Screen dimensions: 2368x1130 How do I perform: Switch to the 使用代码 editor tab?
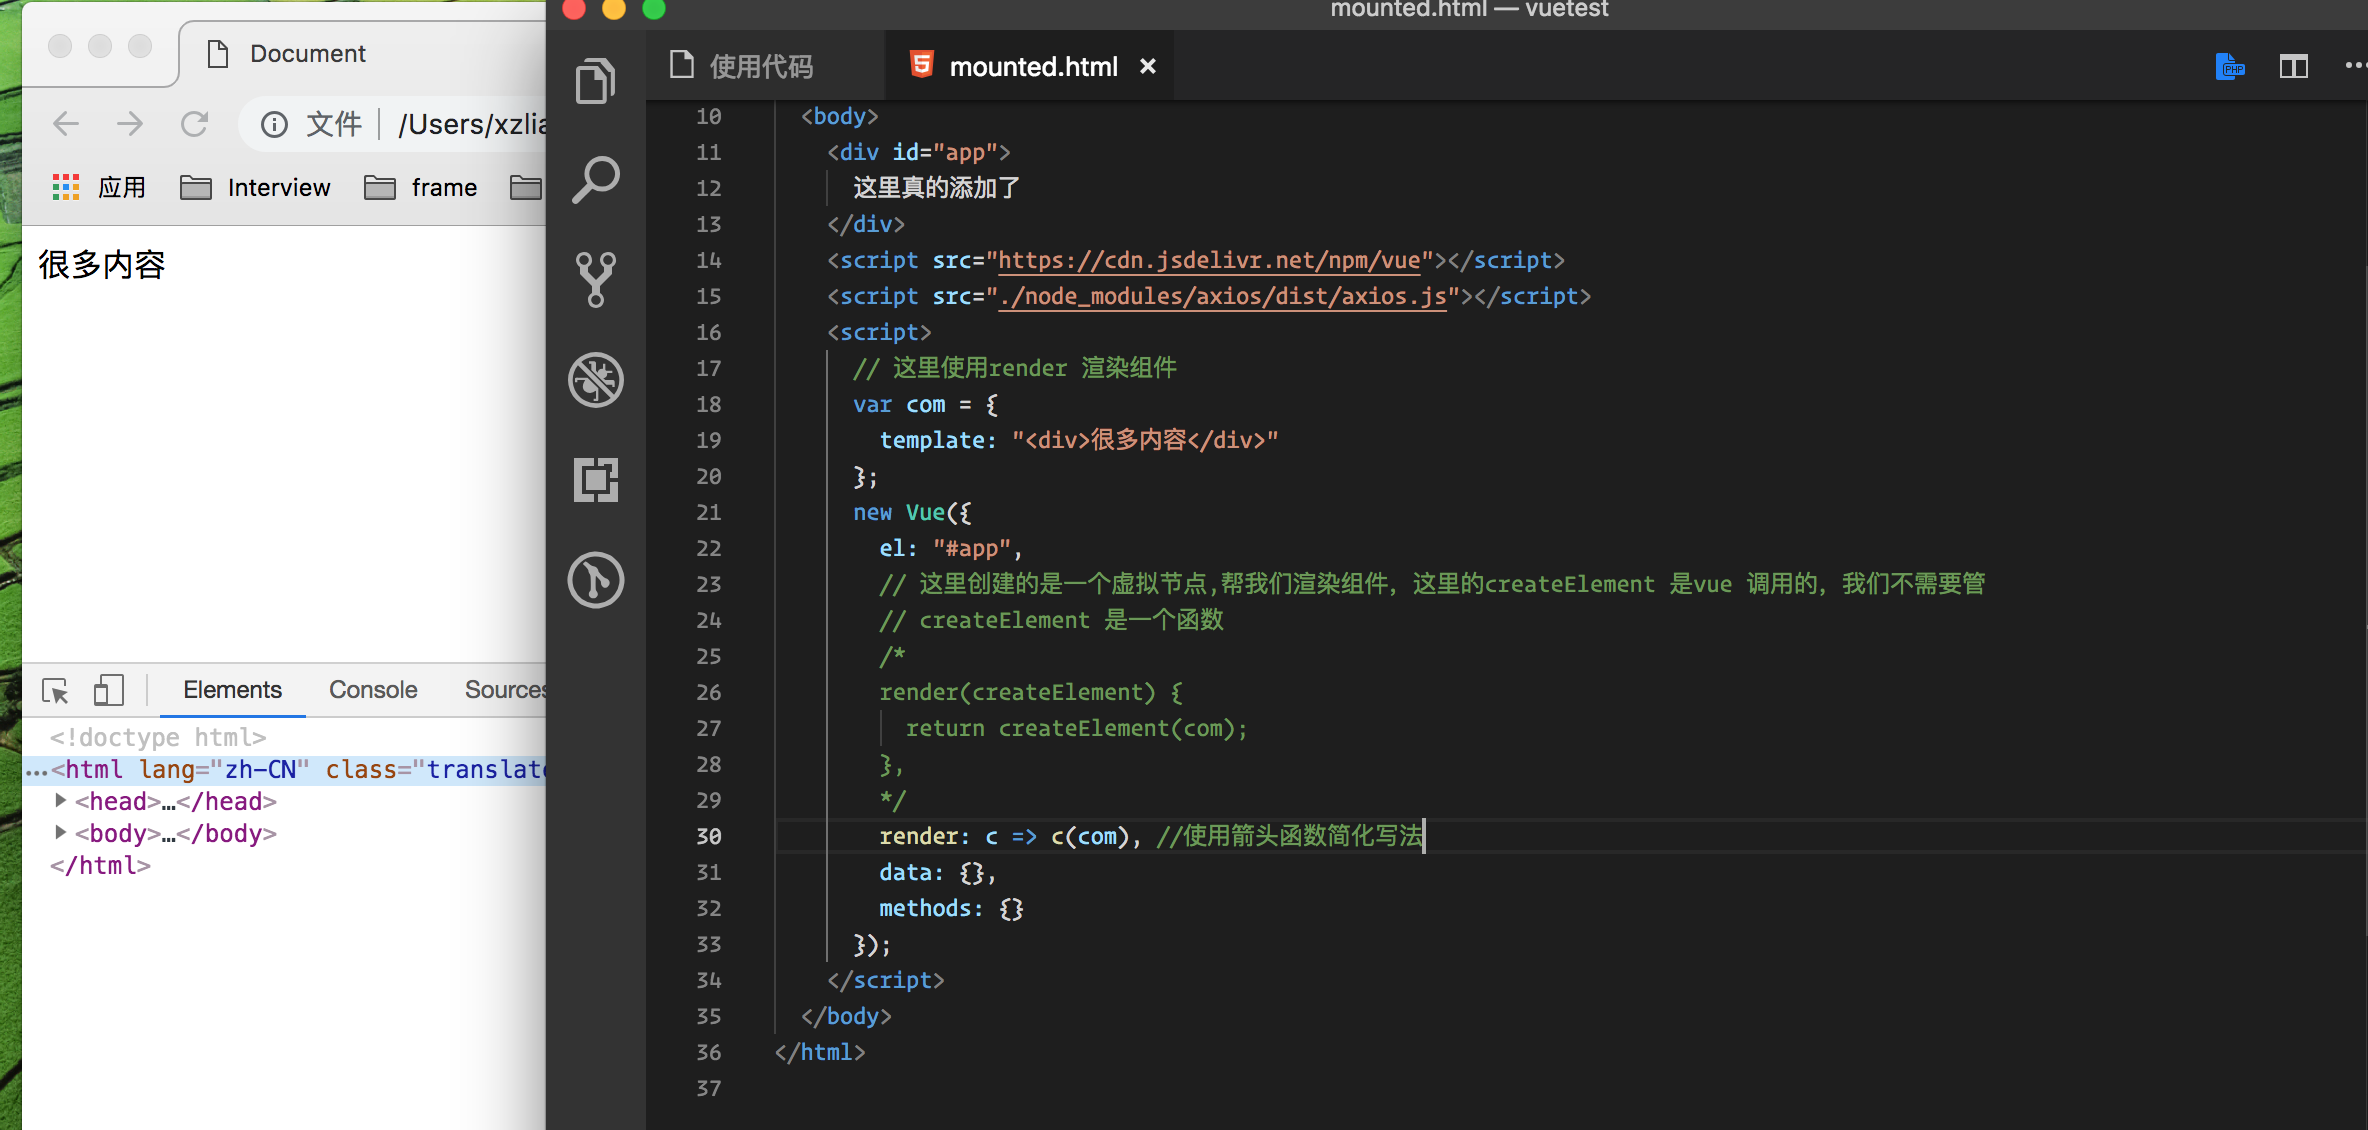tap(760, 67)
